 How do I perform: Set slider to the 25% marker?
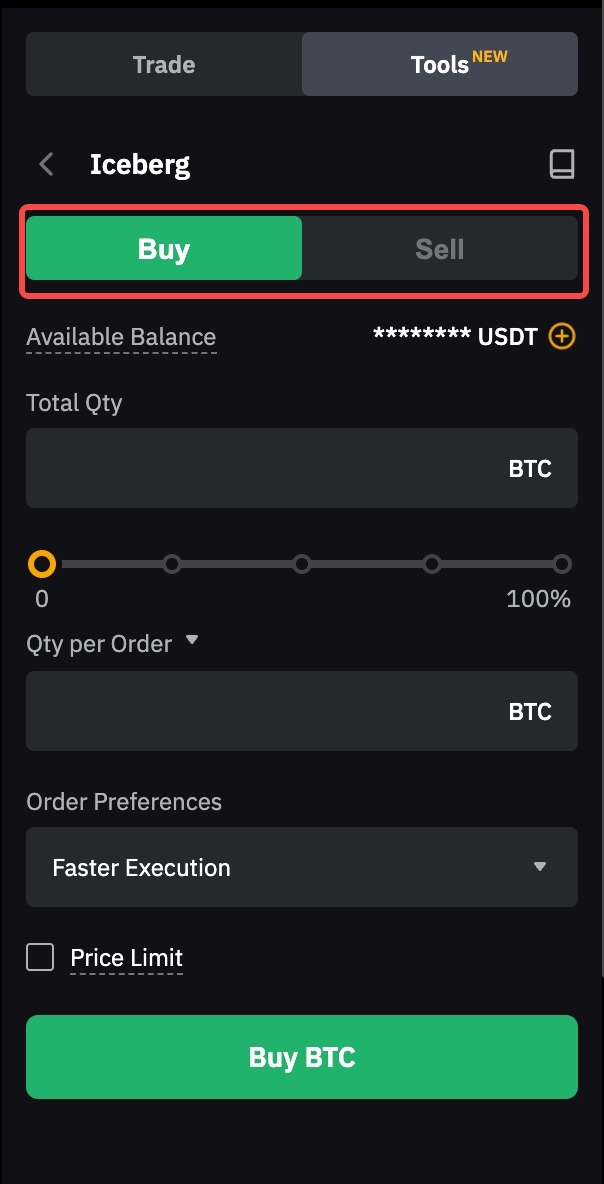coord(172,564)
